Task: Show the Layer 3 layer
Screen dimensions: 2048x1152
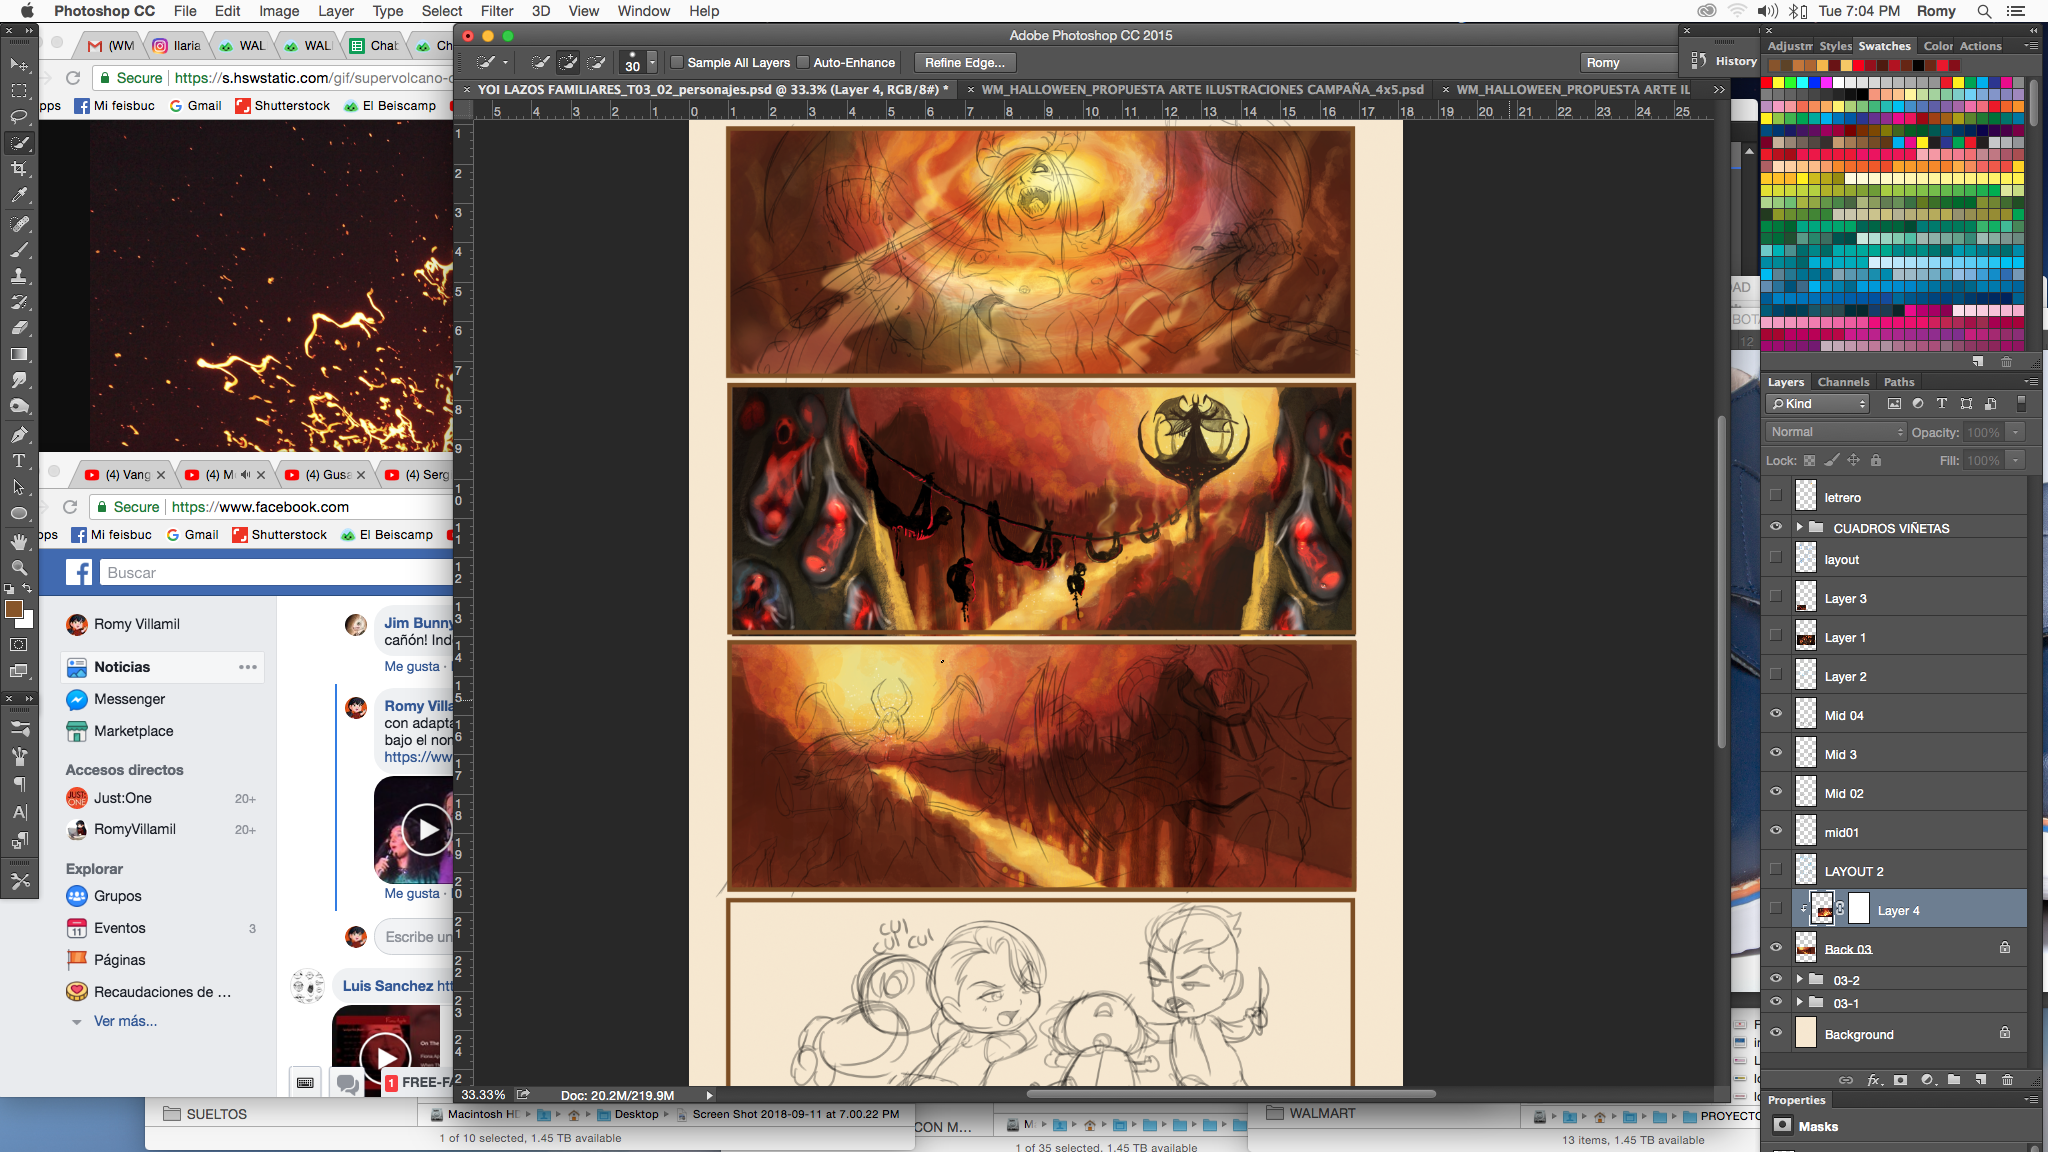Action: 1776,597
